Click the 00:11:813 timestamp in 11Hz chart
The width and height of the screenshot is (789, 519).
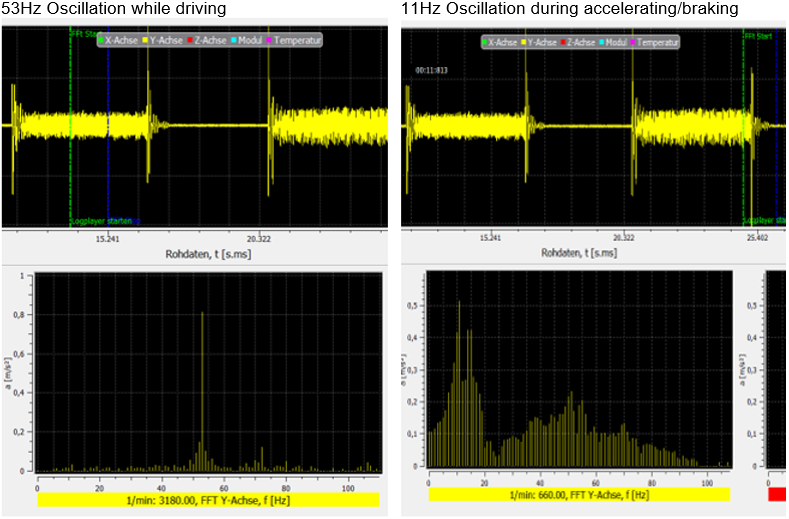431,70
